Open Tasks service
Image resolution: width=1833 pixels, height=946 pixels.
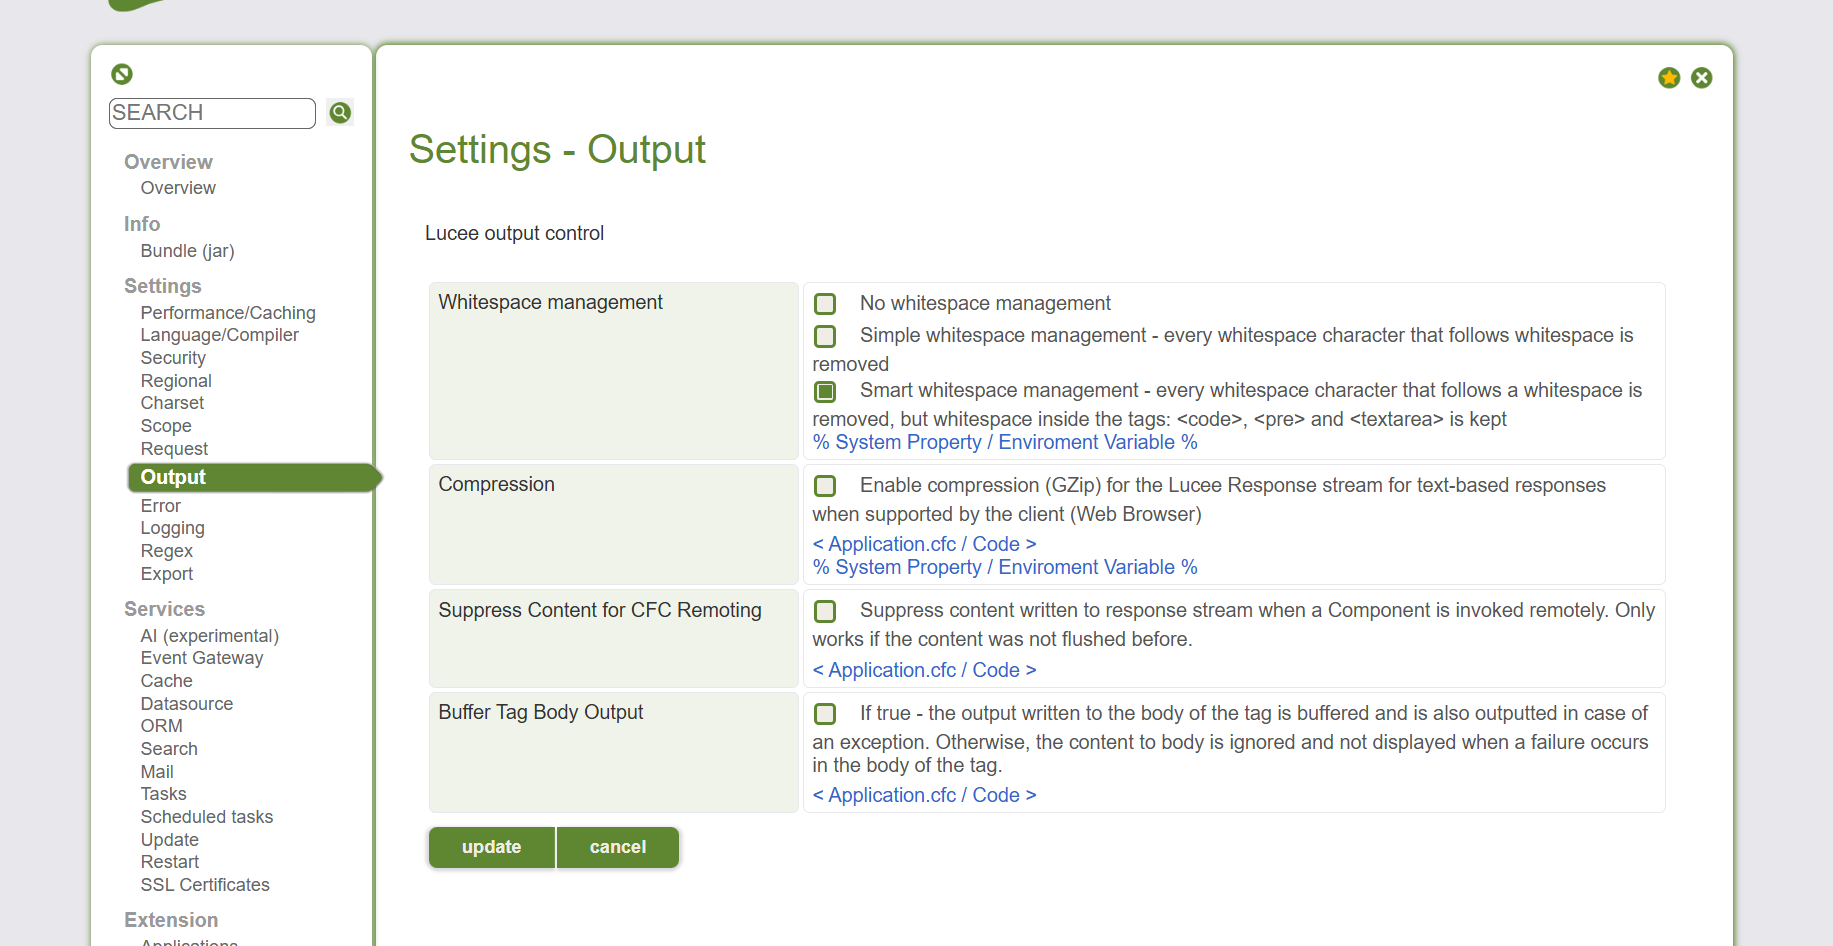(164, 794)
